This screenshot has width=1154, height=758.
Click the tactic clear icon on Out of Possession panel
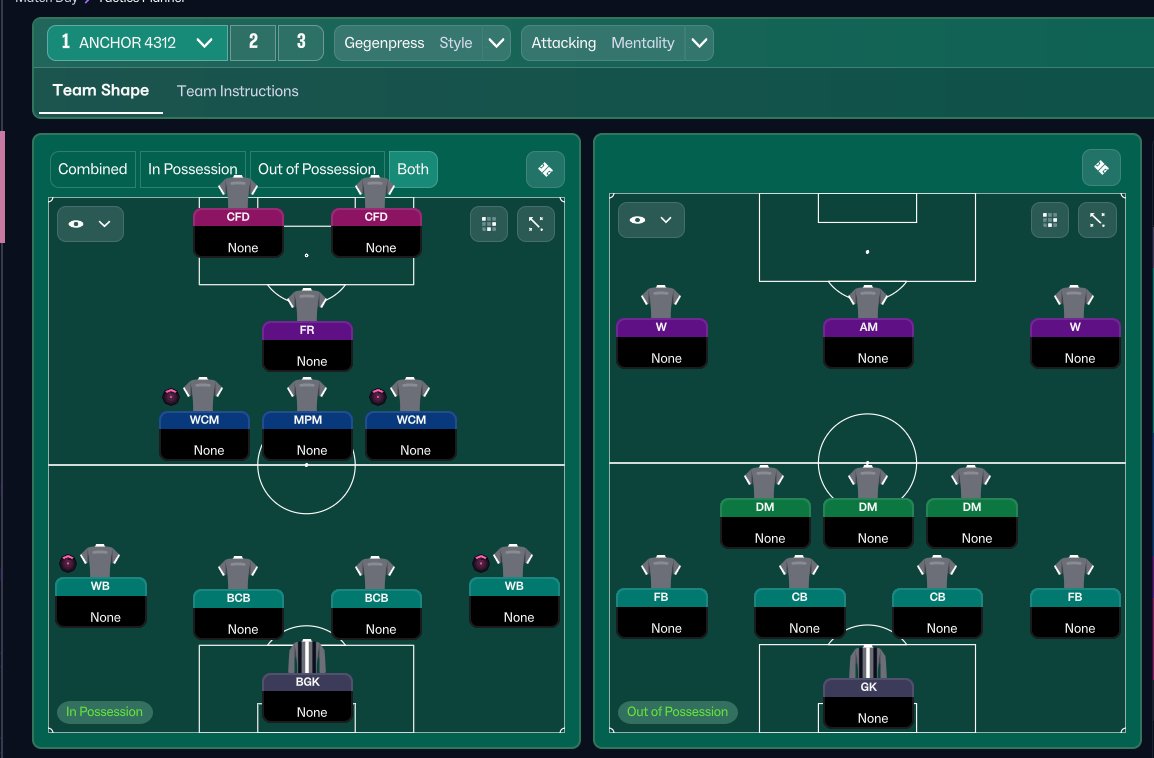click(x=1101, y=168)
